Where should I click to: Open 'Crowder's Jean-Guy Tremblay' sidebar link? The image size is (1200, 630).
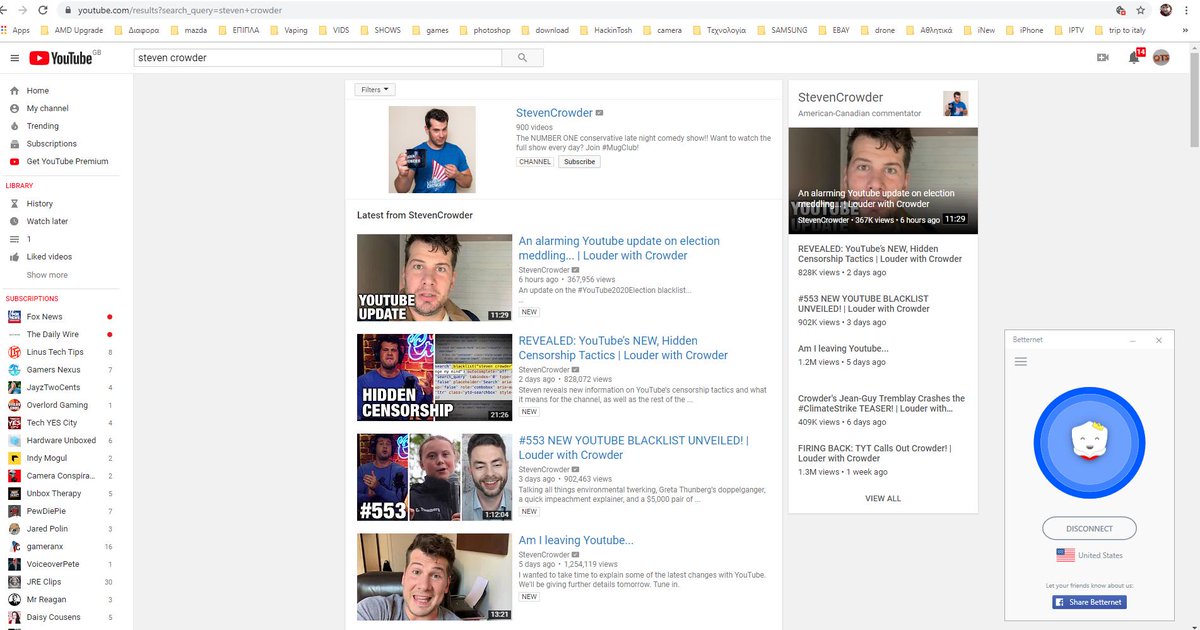pos(881,403)
